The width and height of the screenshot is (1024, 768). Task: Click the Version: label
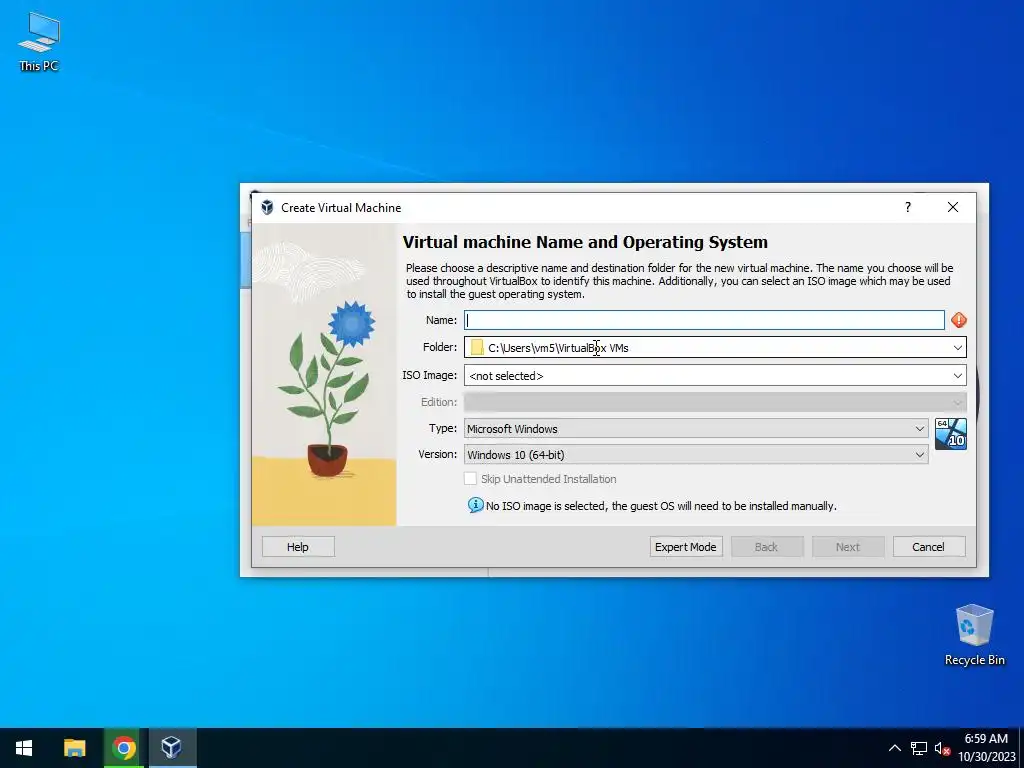tap(438, 454)
